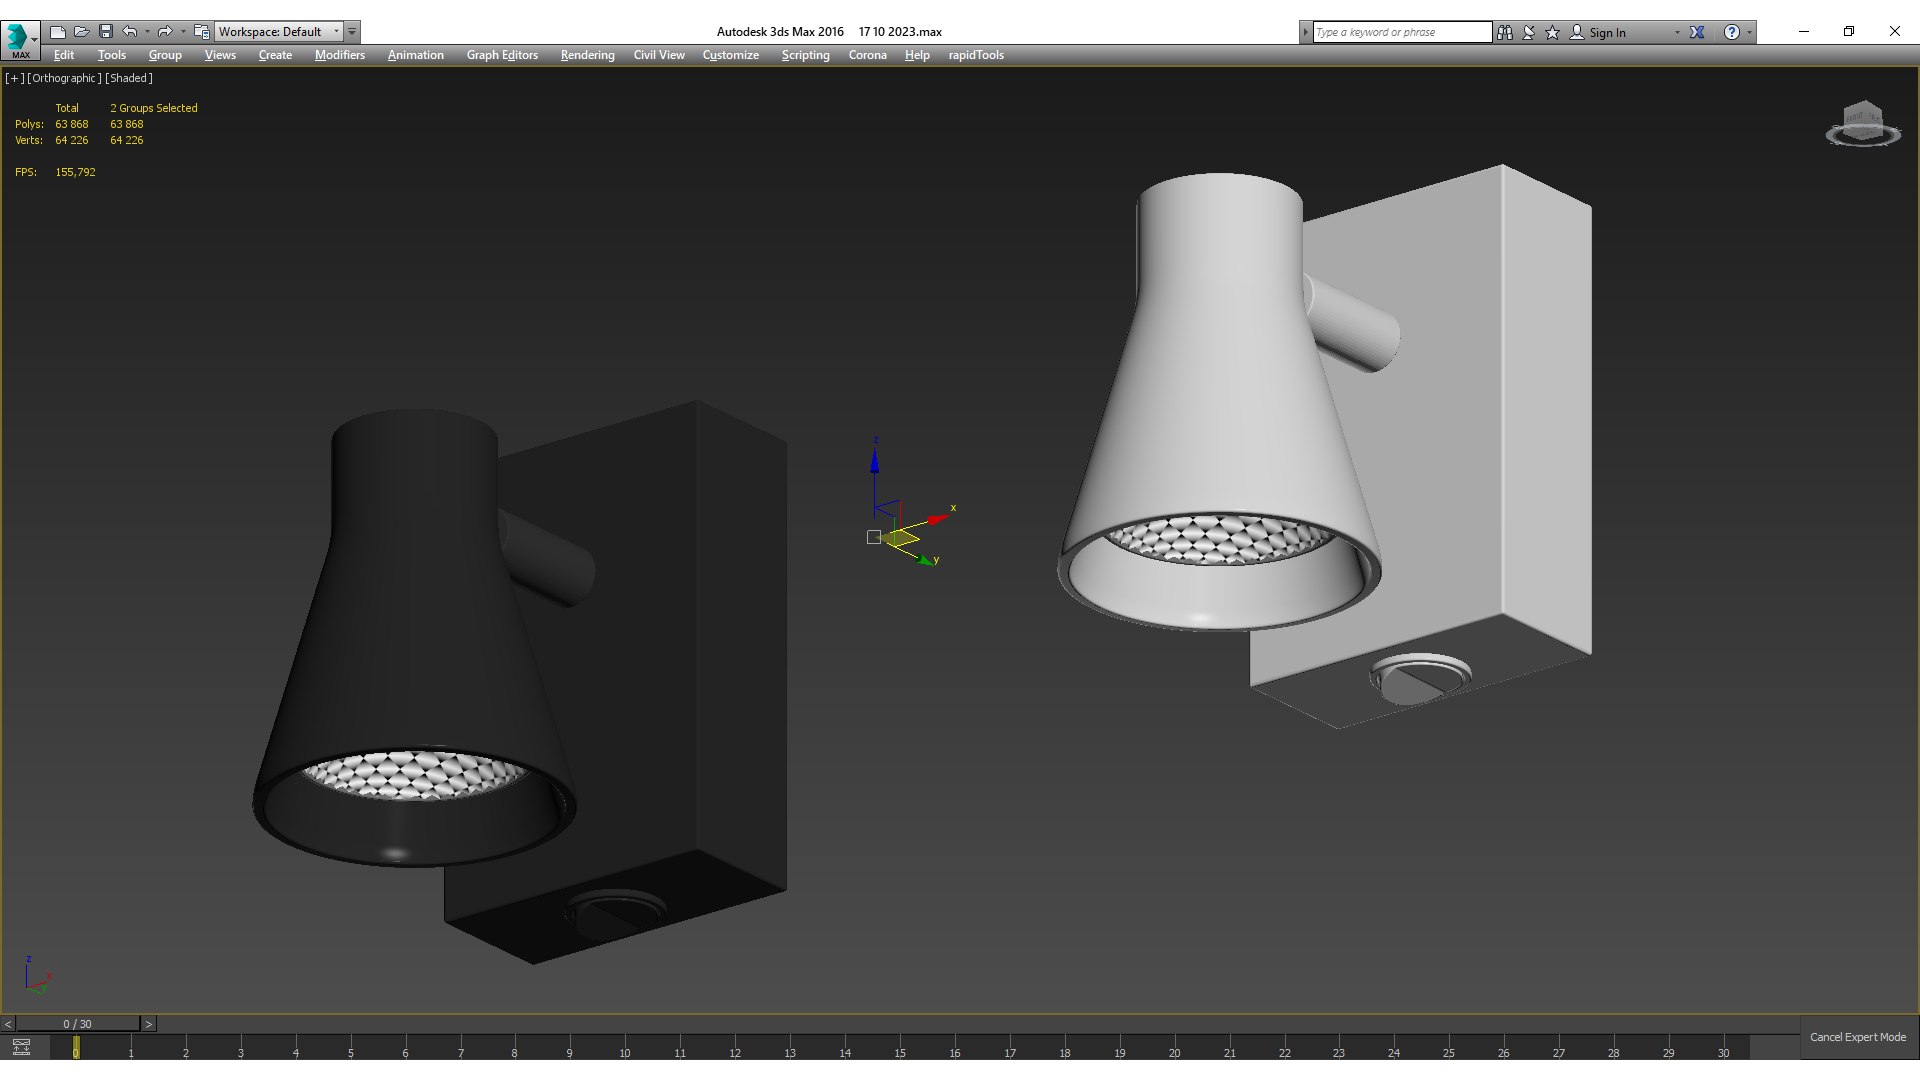Open the Autodesk Exchange X icon

click(x=1697, y=32)
